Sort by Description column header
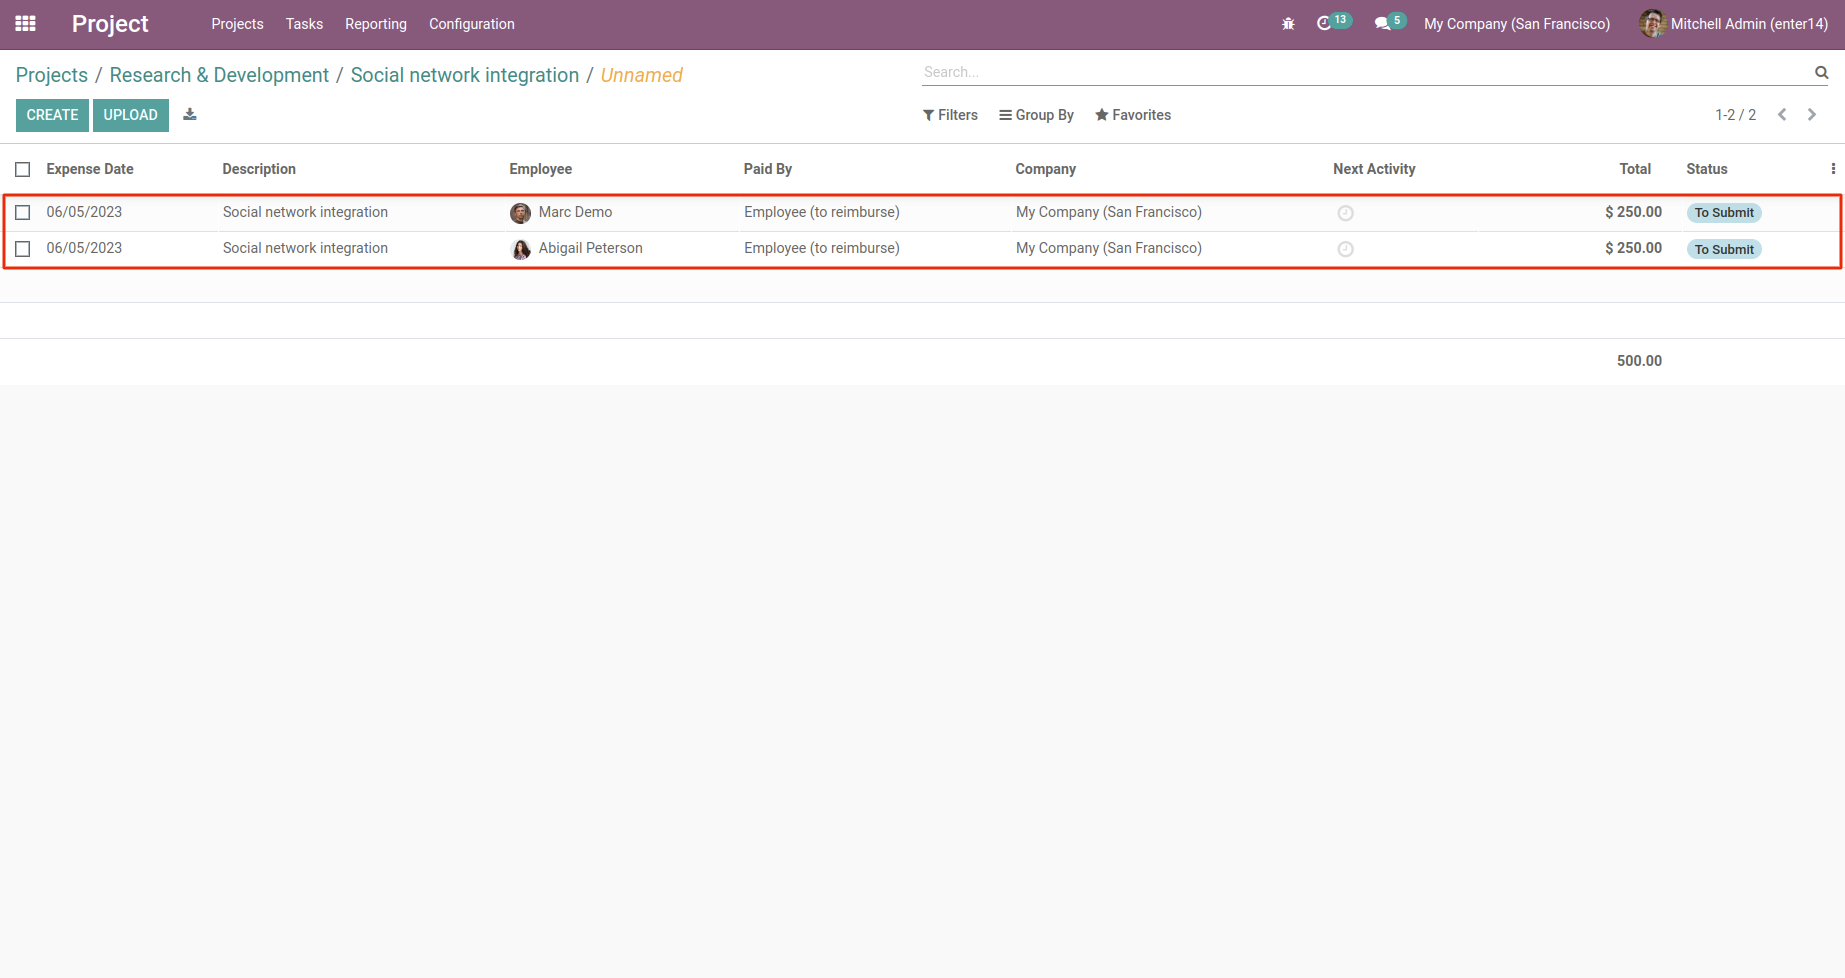 [259, 169]
